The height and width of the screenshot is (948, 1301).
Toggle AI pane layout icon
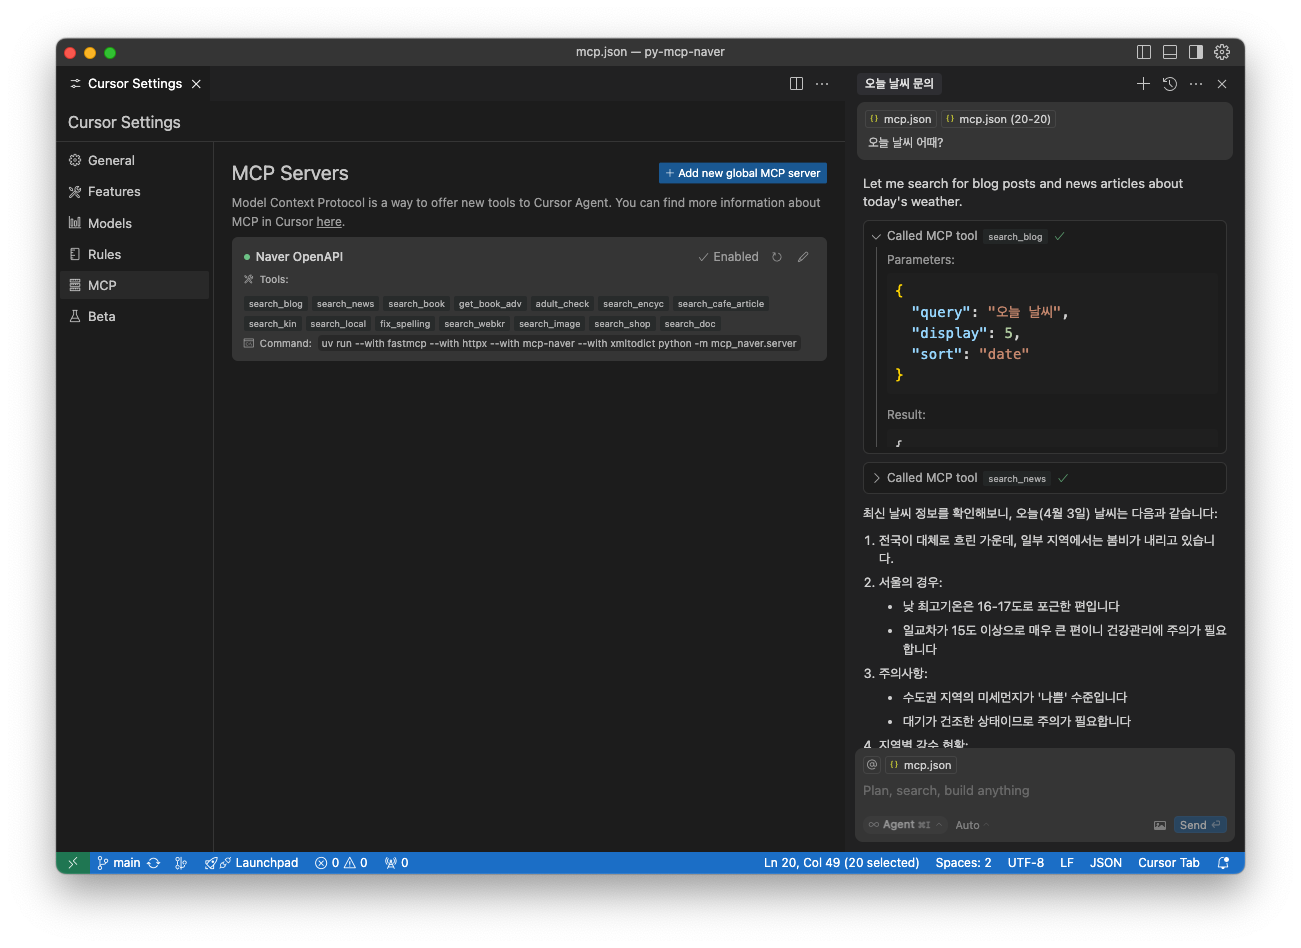(x=1196, y=52)
